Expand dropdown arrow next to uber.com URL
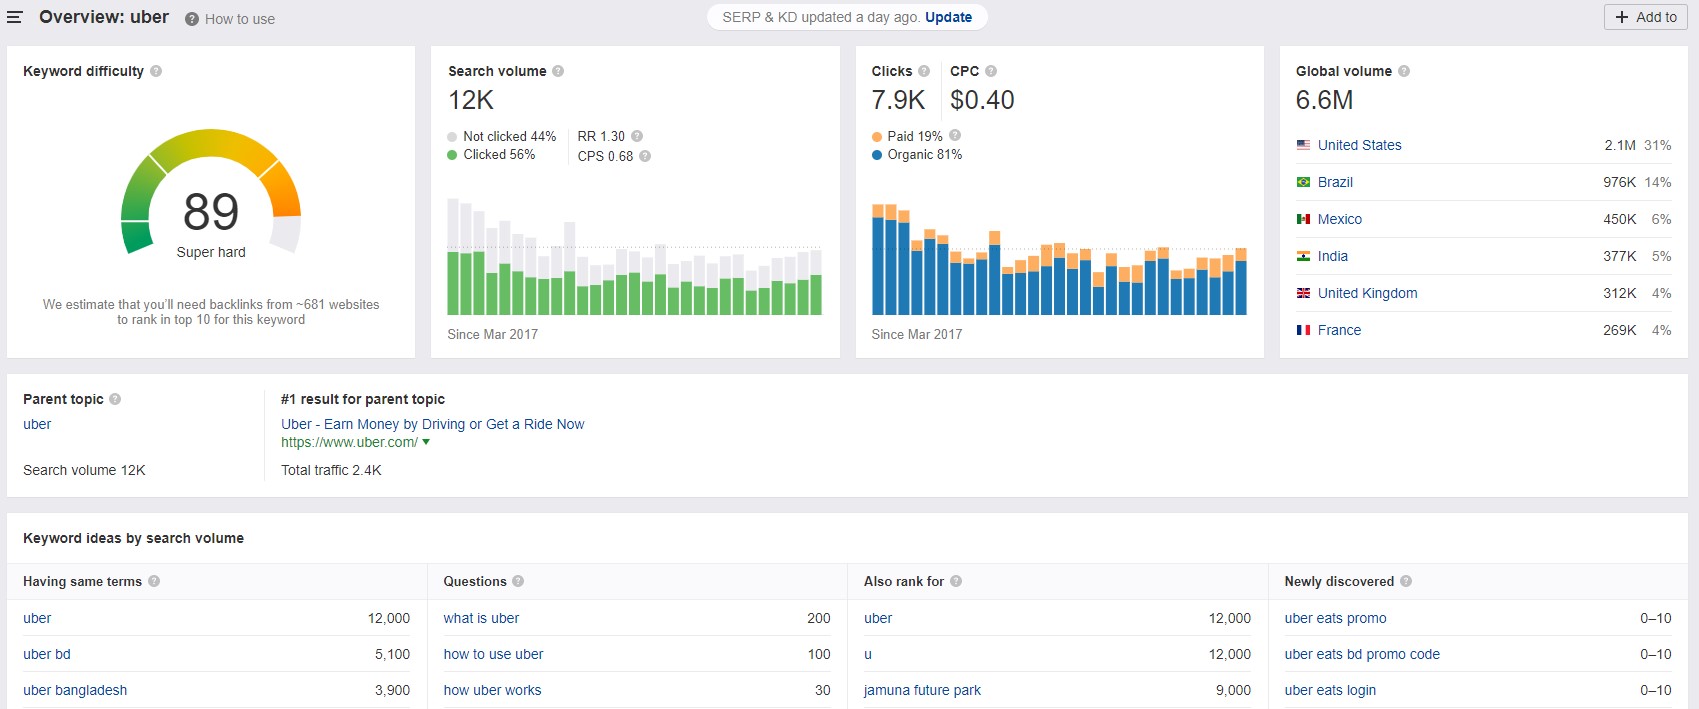Viewport: 1699px width, 709px height. (426, 442)
